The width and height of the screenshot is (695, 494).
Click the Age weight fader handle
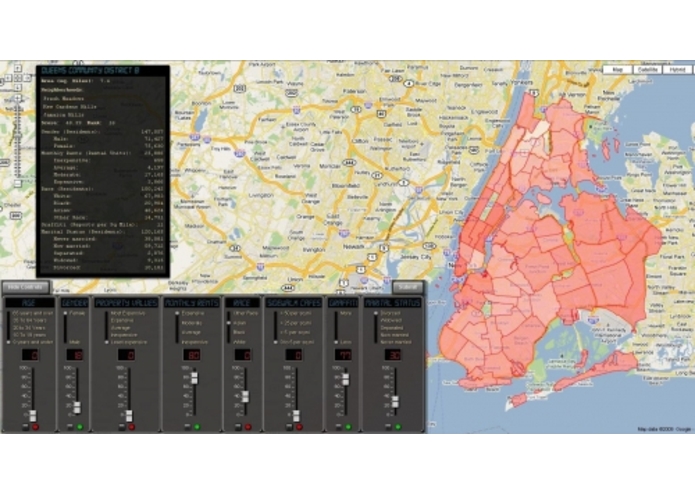tap(33, 416)
